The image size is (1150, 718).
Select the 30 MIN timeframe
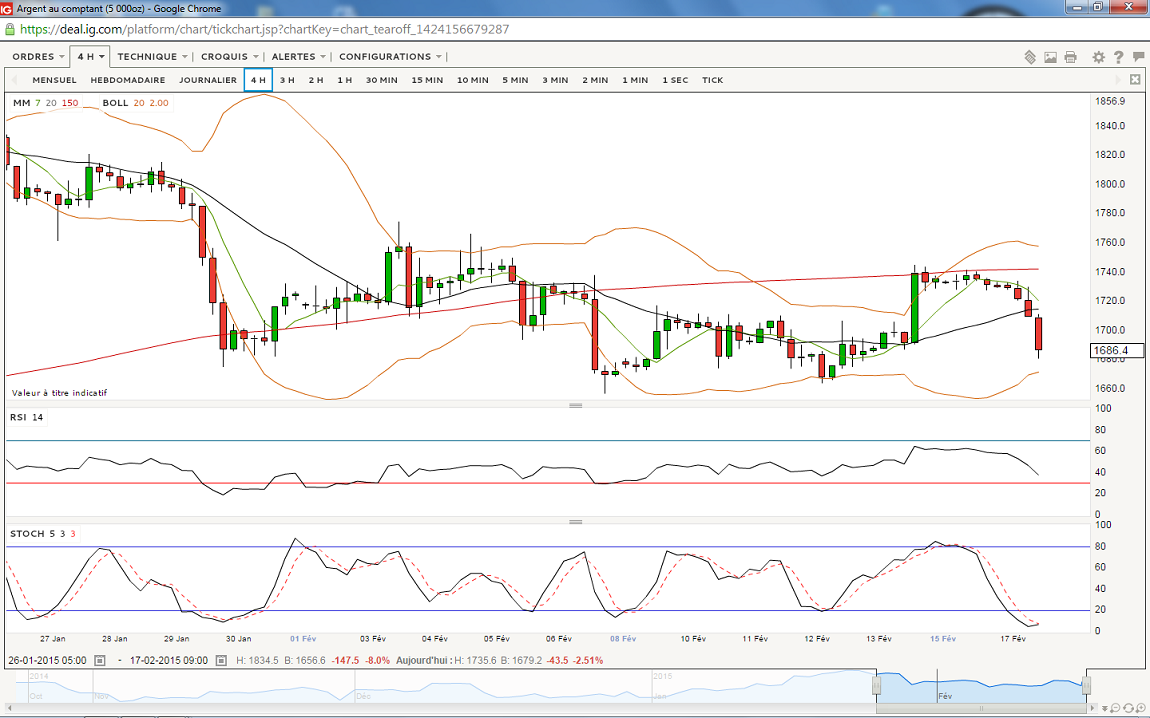[x=381, y=80]
